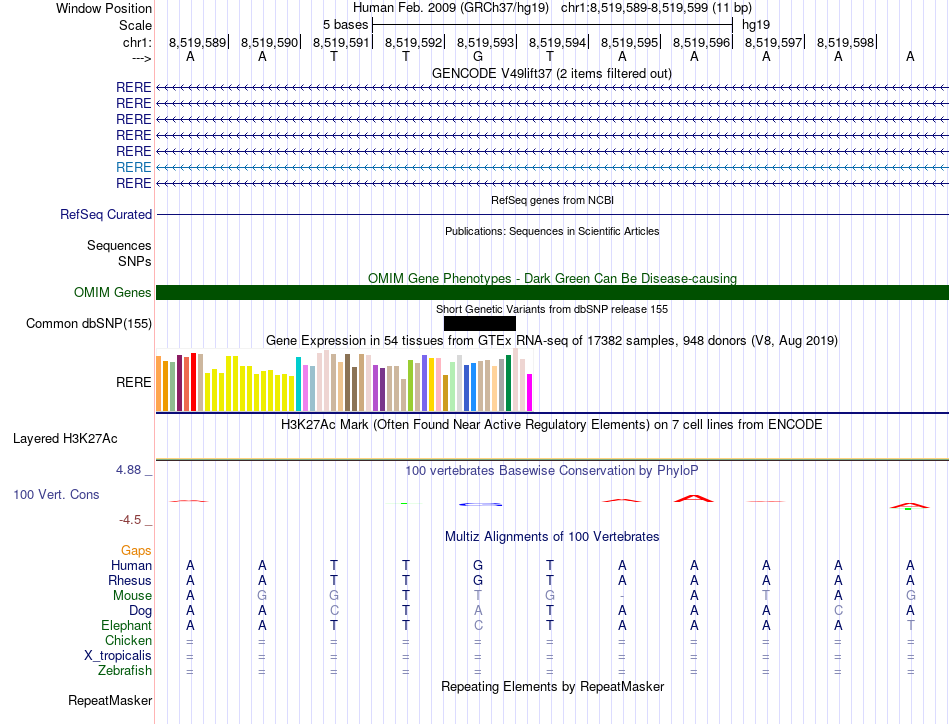The height and width of the screenshot is (724, 950).
Task: Click the RepeatMasker track label
Action: pyautogui.click(x=110, y=700)
